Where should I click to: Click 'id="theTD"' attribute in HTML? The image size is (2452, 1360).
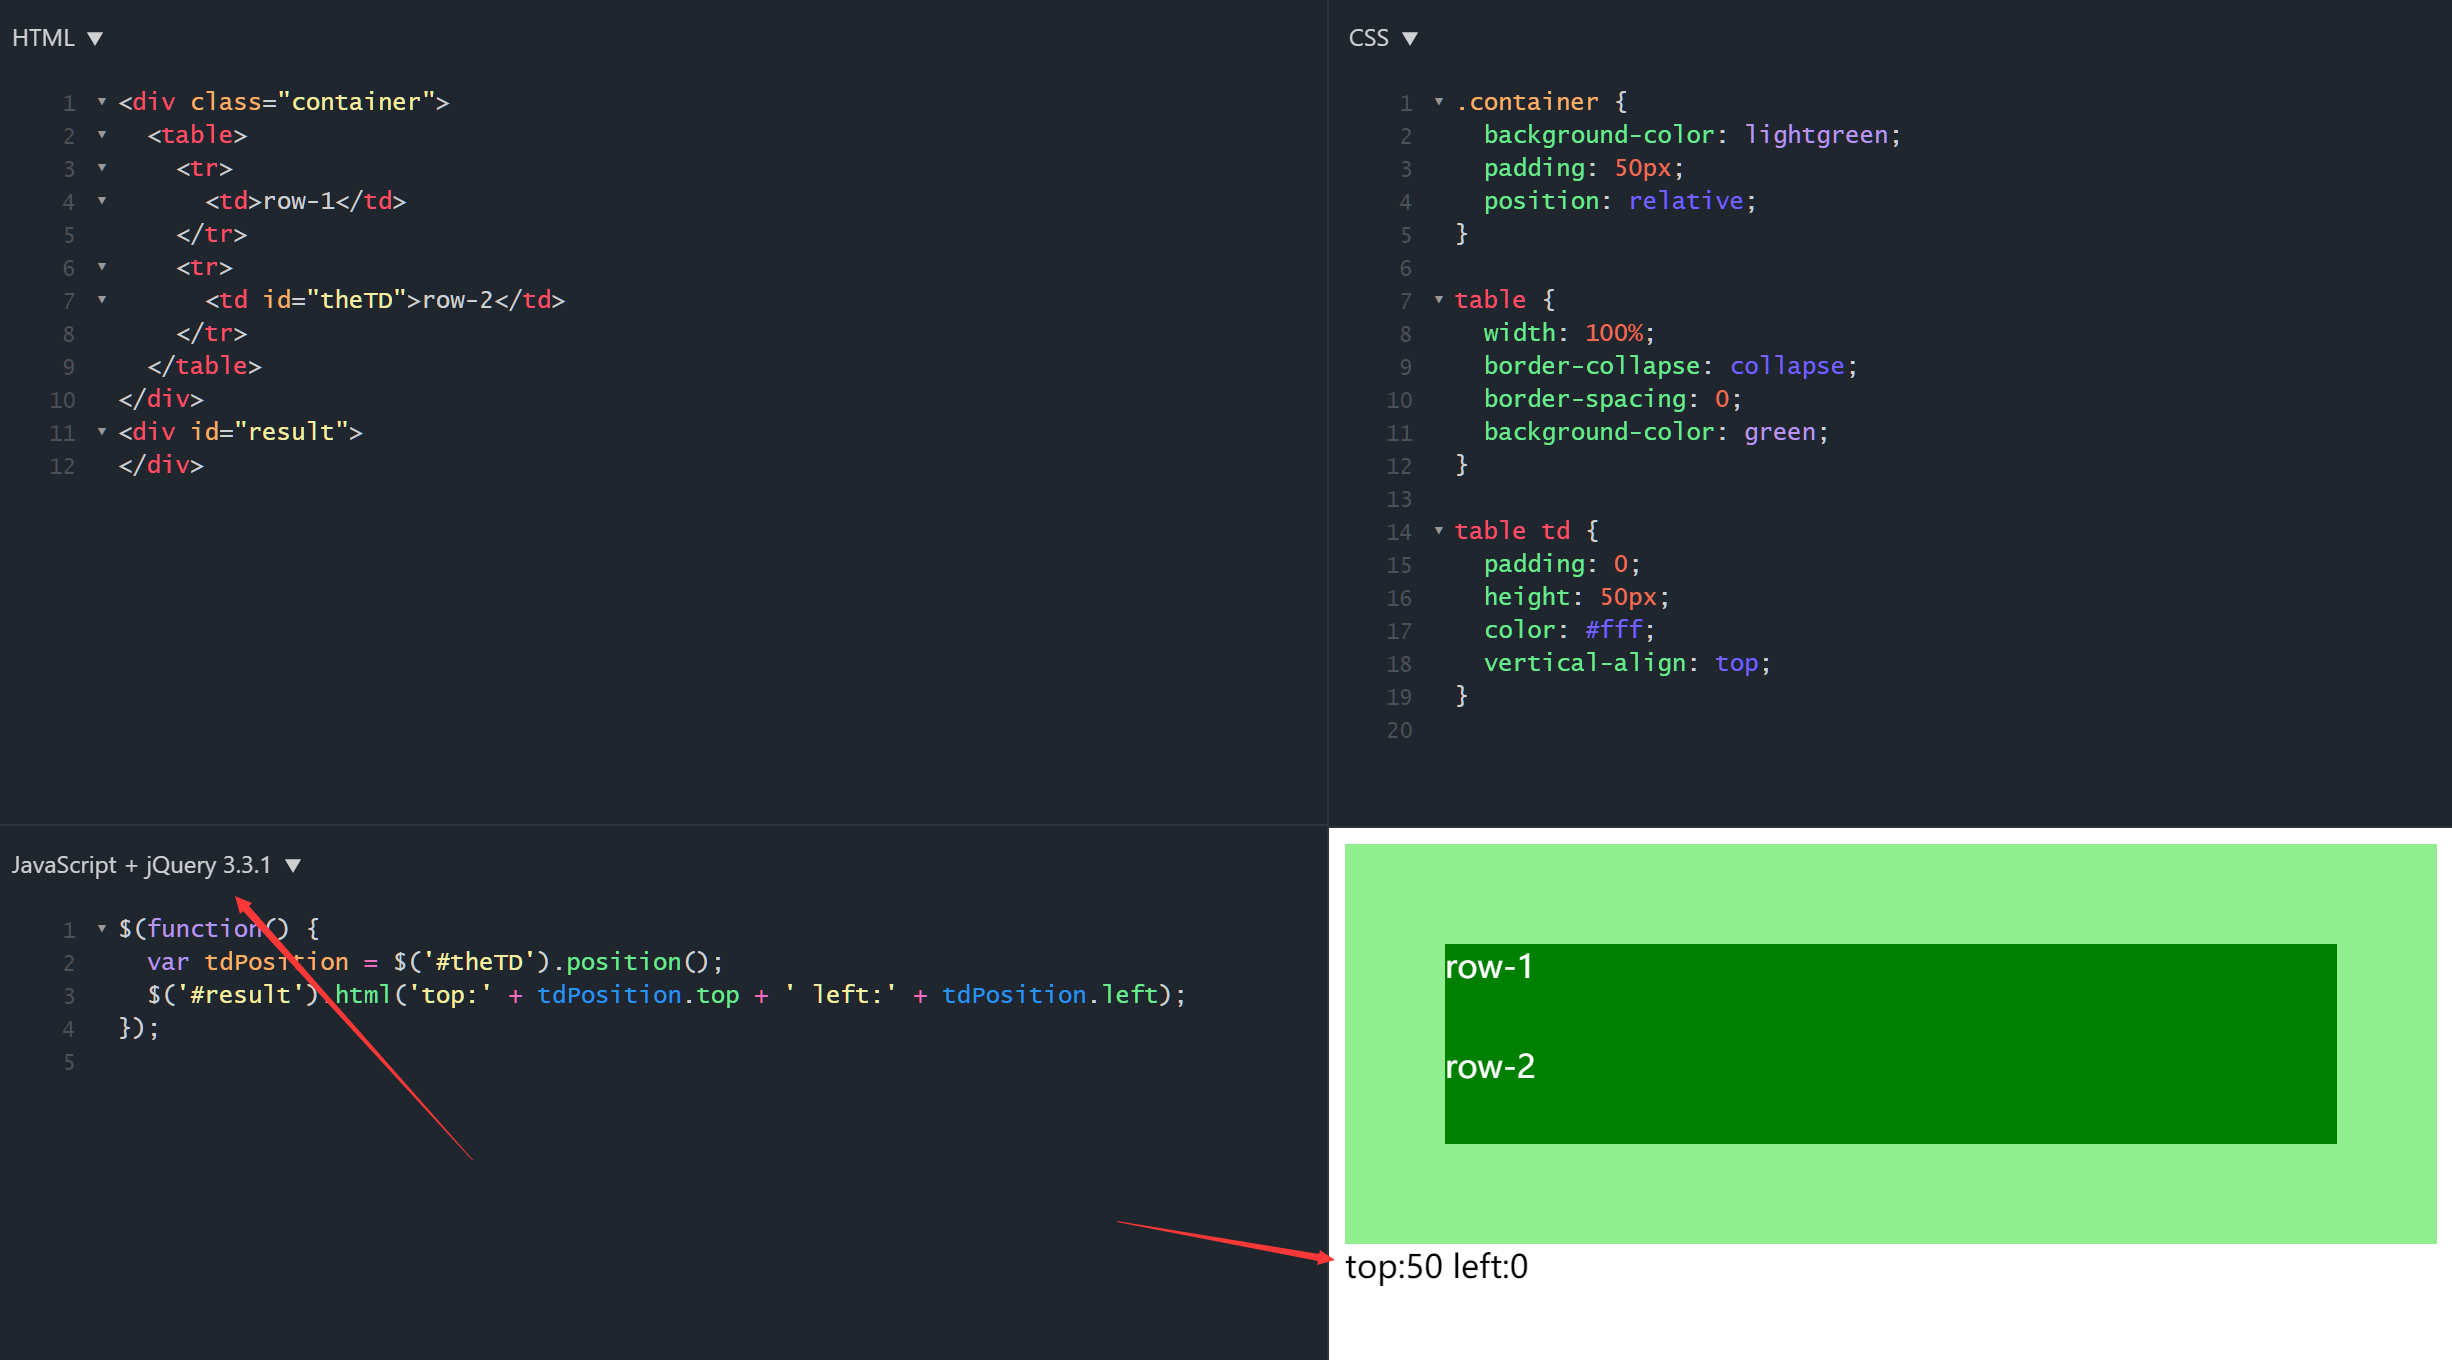point(334,300)
